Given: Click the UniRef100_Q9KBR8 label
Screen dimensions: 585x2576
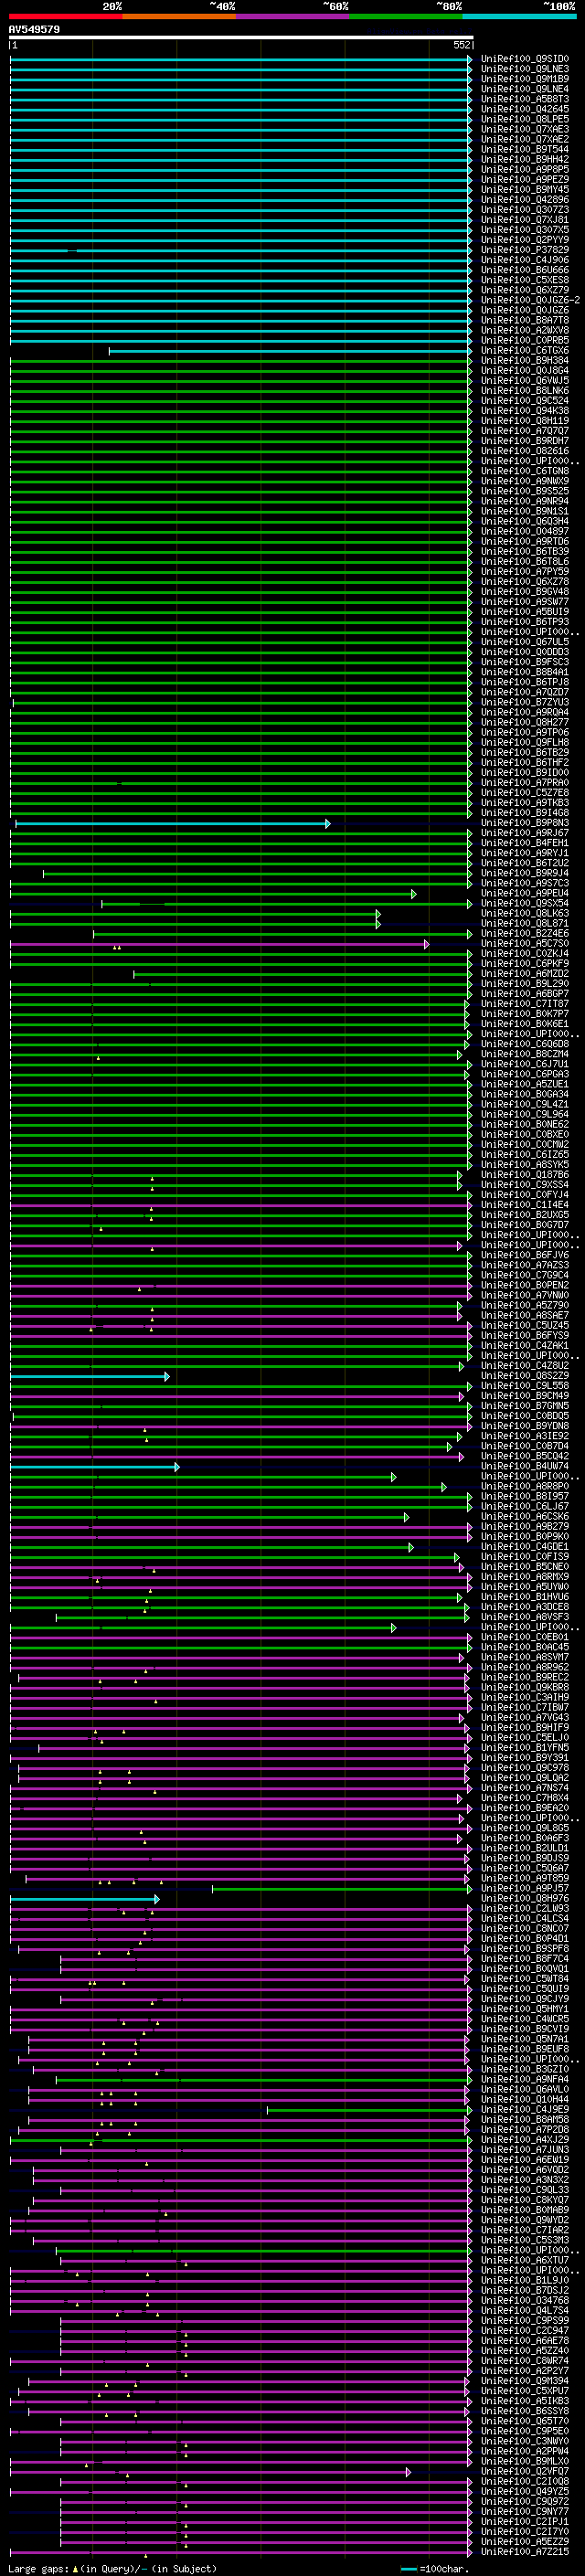Looking at the screenshot, I should pyautogui.click(x=525, y=1687).
